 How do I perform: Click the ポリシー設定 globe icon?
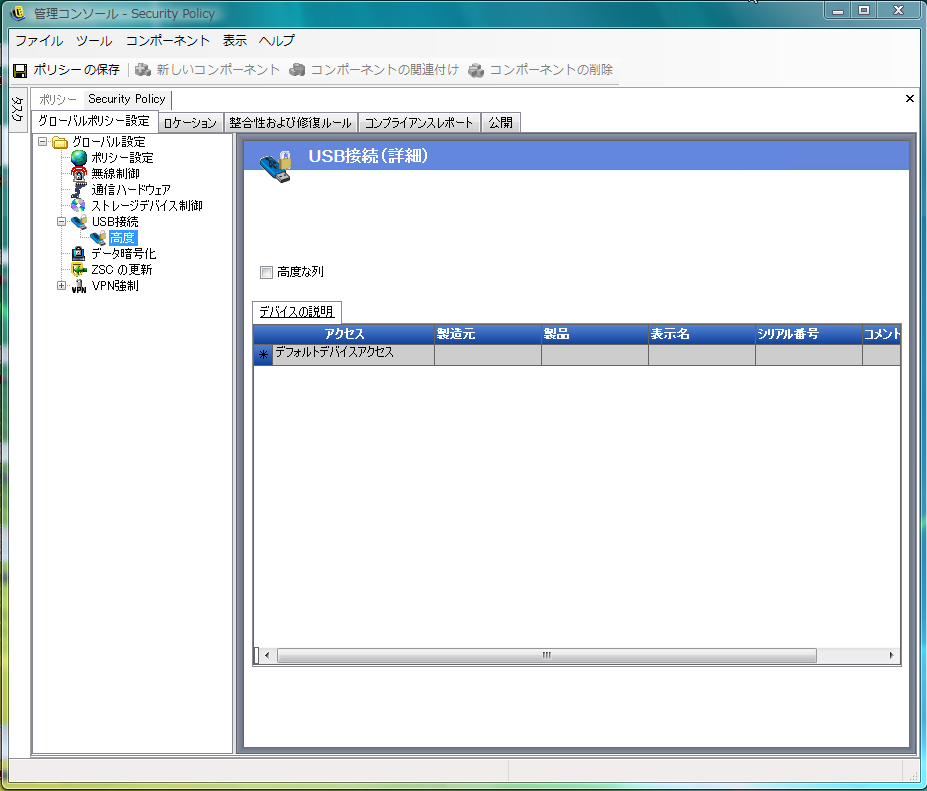click(x=79, y=158)
